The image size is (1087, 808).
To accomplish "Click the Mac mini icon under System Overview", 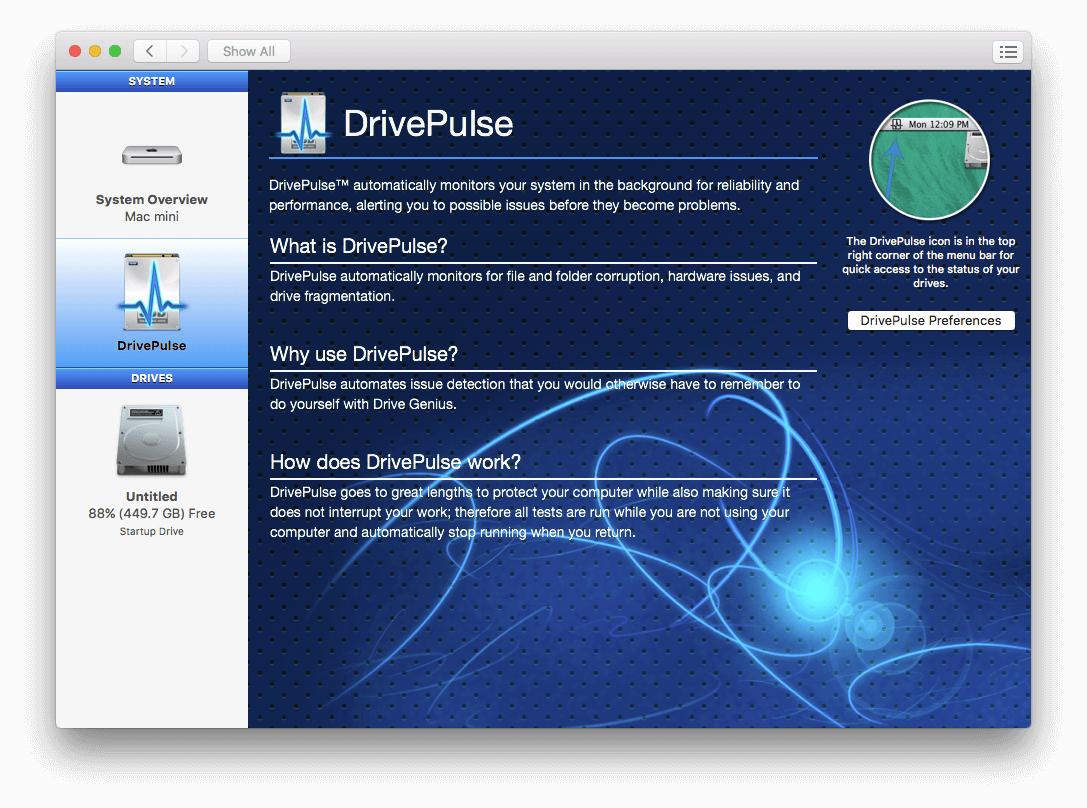I will coord(151,155).
